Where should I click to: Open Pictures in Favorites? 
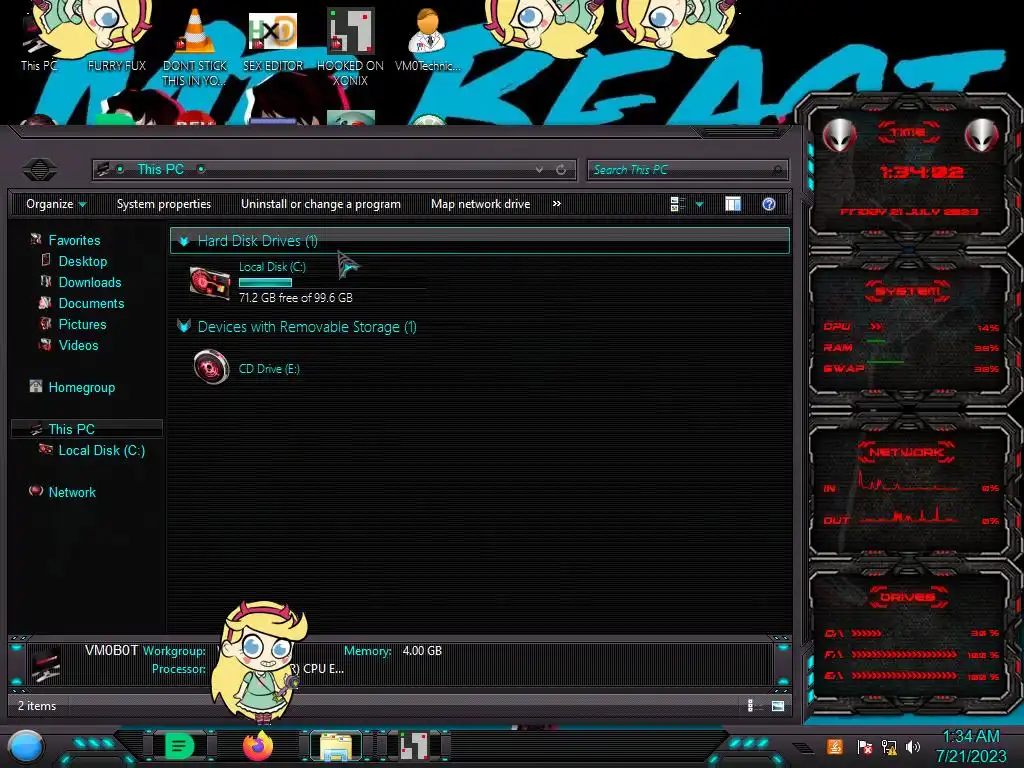[x=82, y=324]
